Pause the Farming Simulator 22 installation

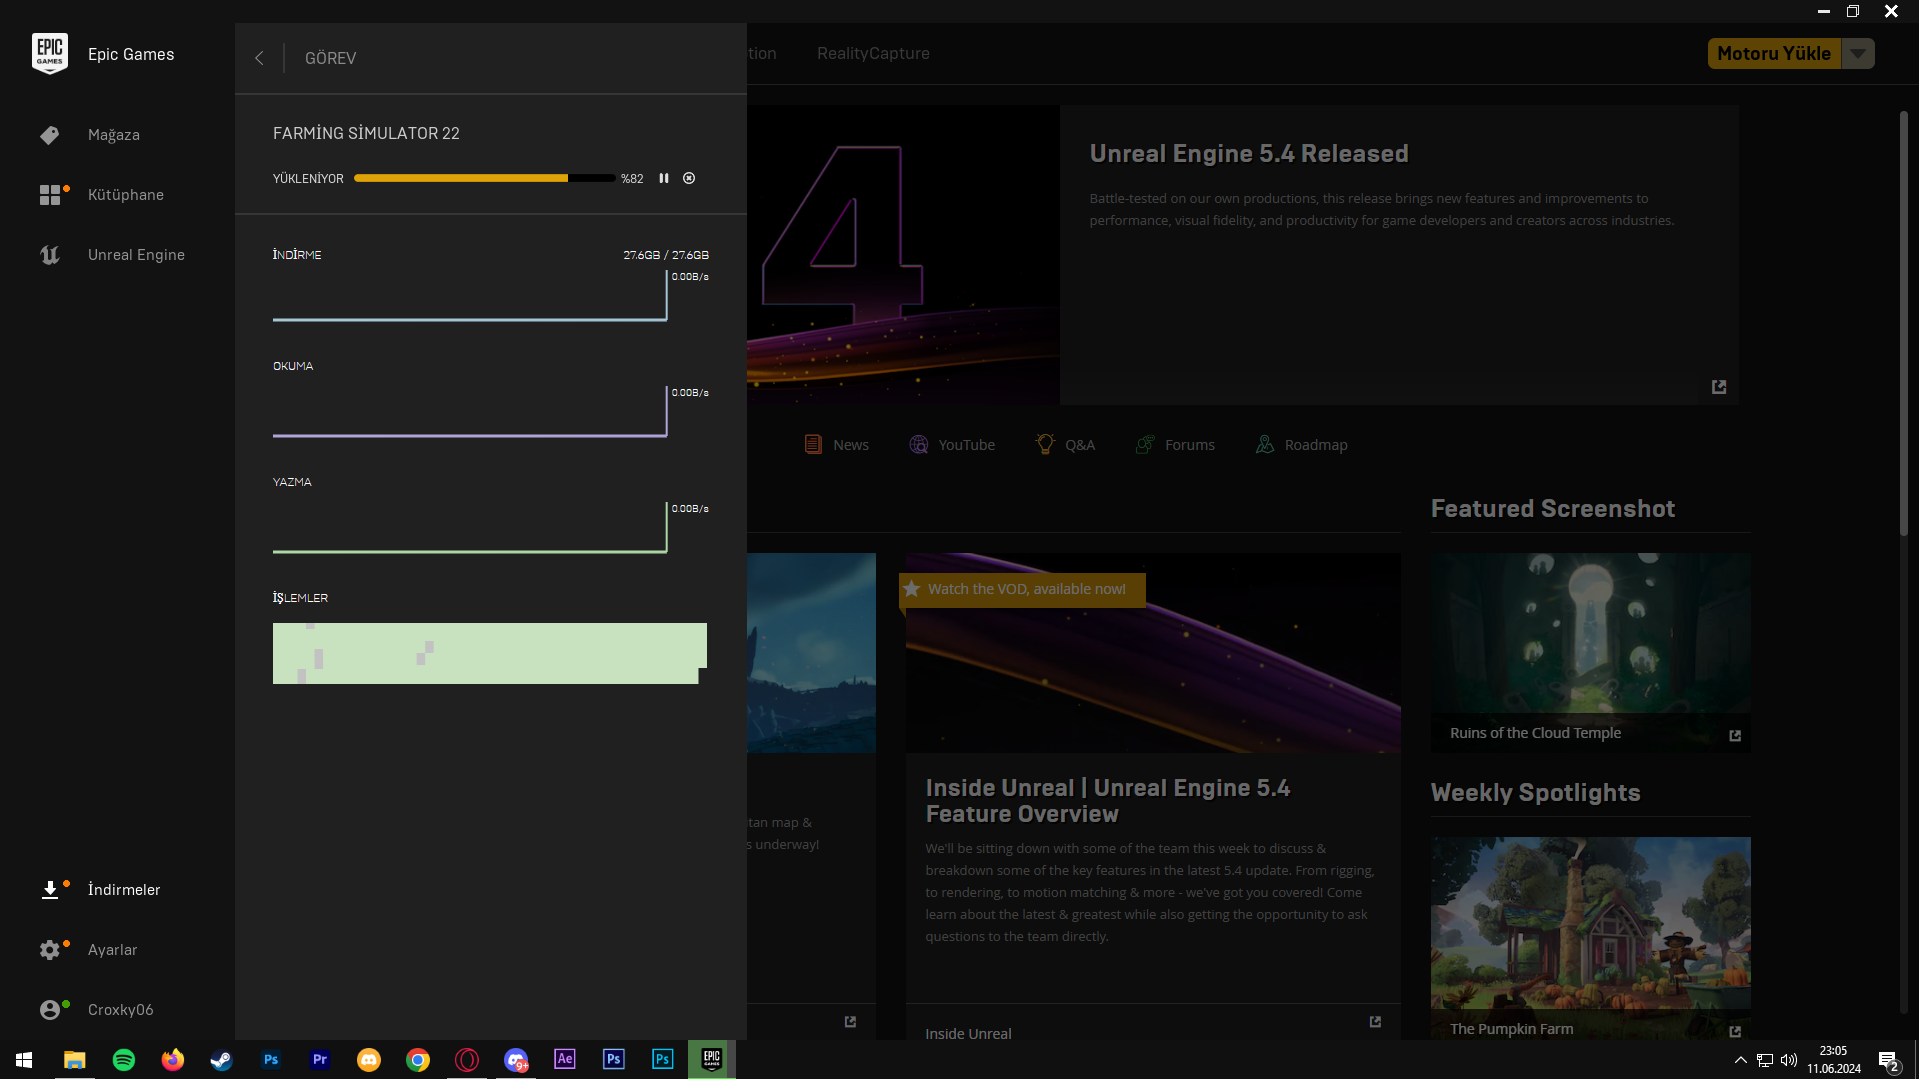664,178
